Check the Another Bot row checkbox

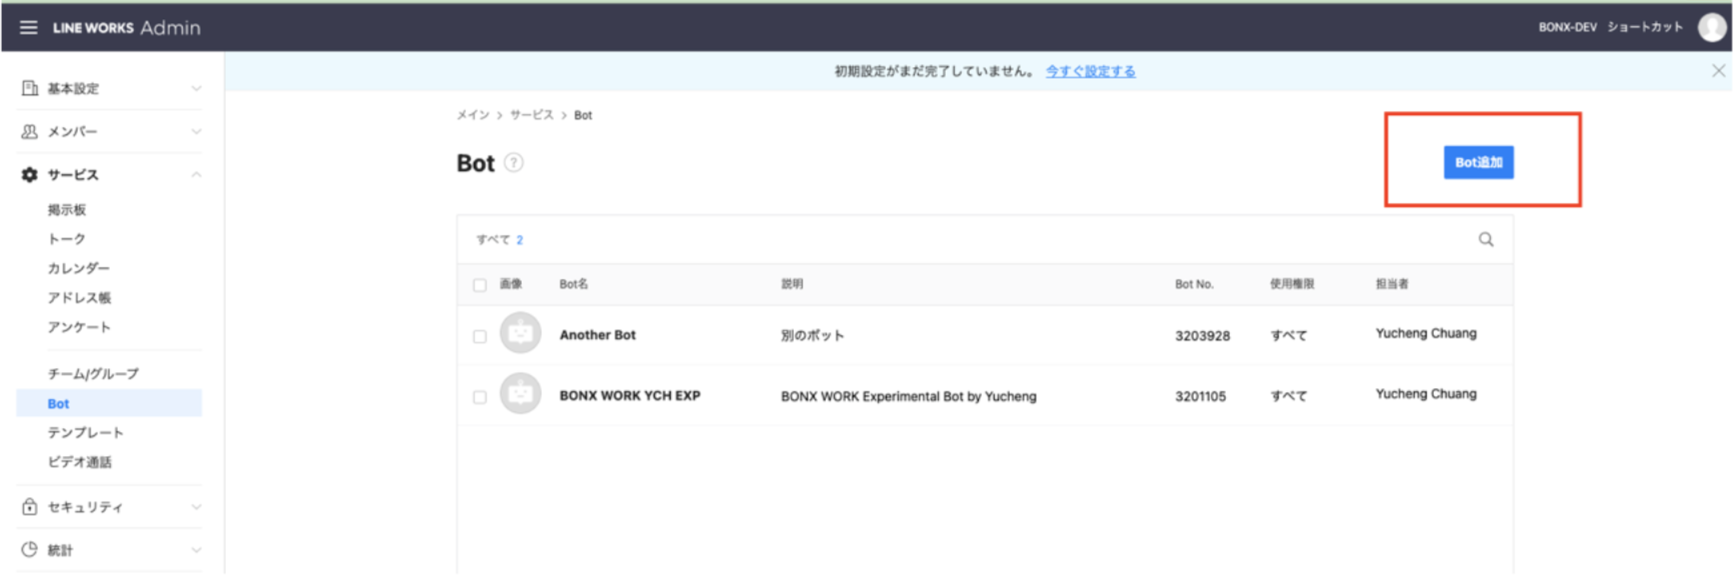coord(480,336)
